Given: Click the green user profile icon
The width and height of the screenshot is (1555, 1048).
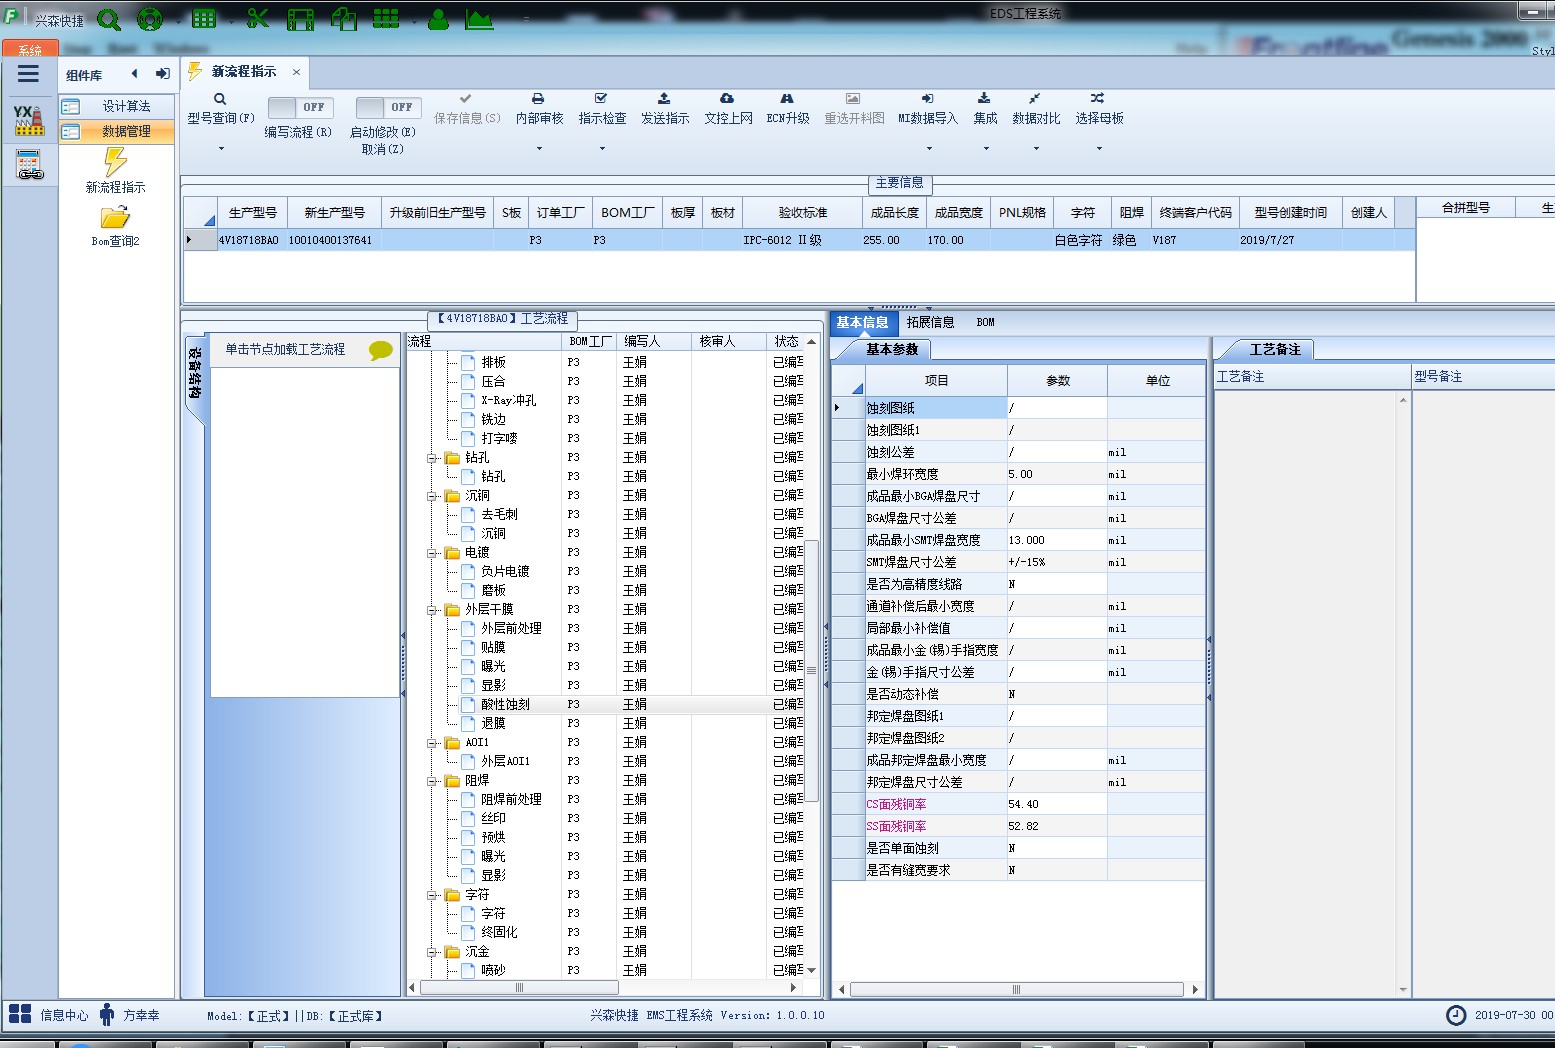Looking at the screenshot, I should click(x=438, y=19).
